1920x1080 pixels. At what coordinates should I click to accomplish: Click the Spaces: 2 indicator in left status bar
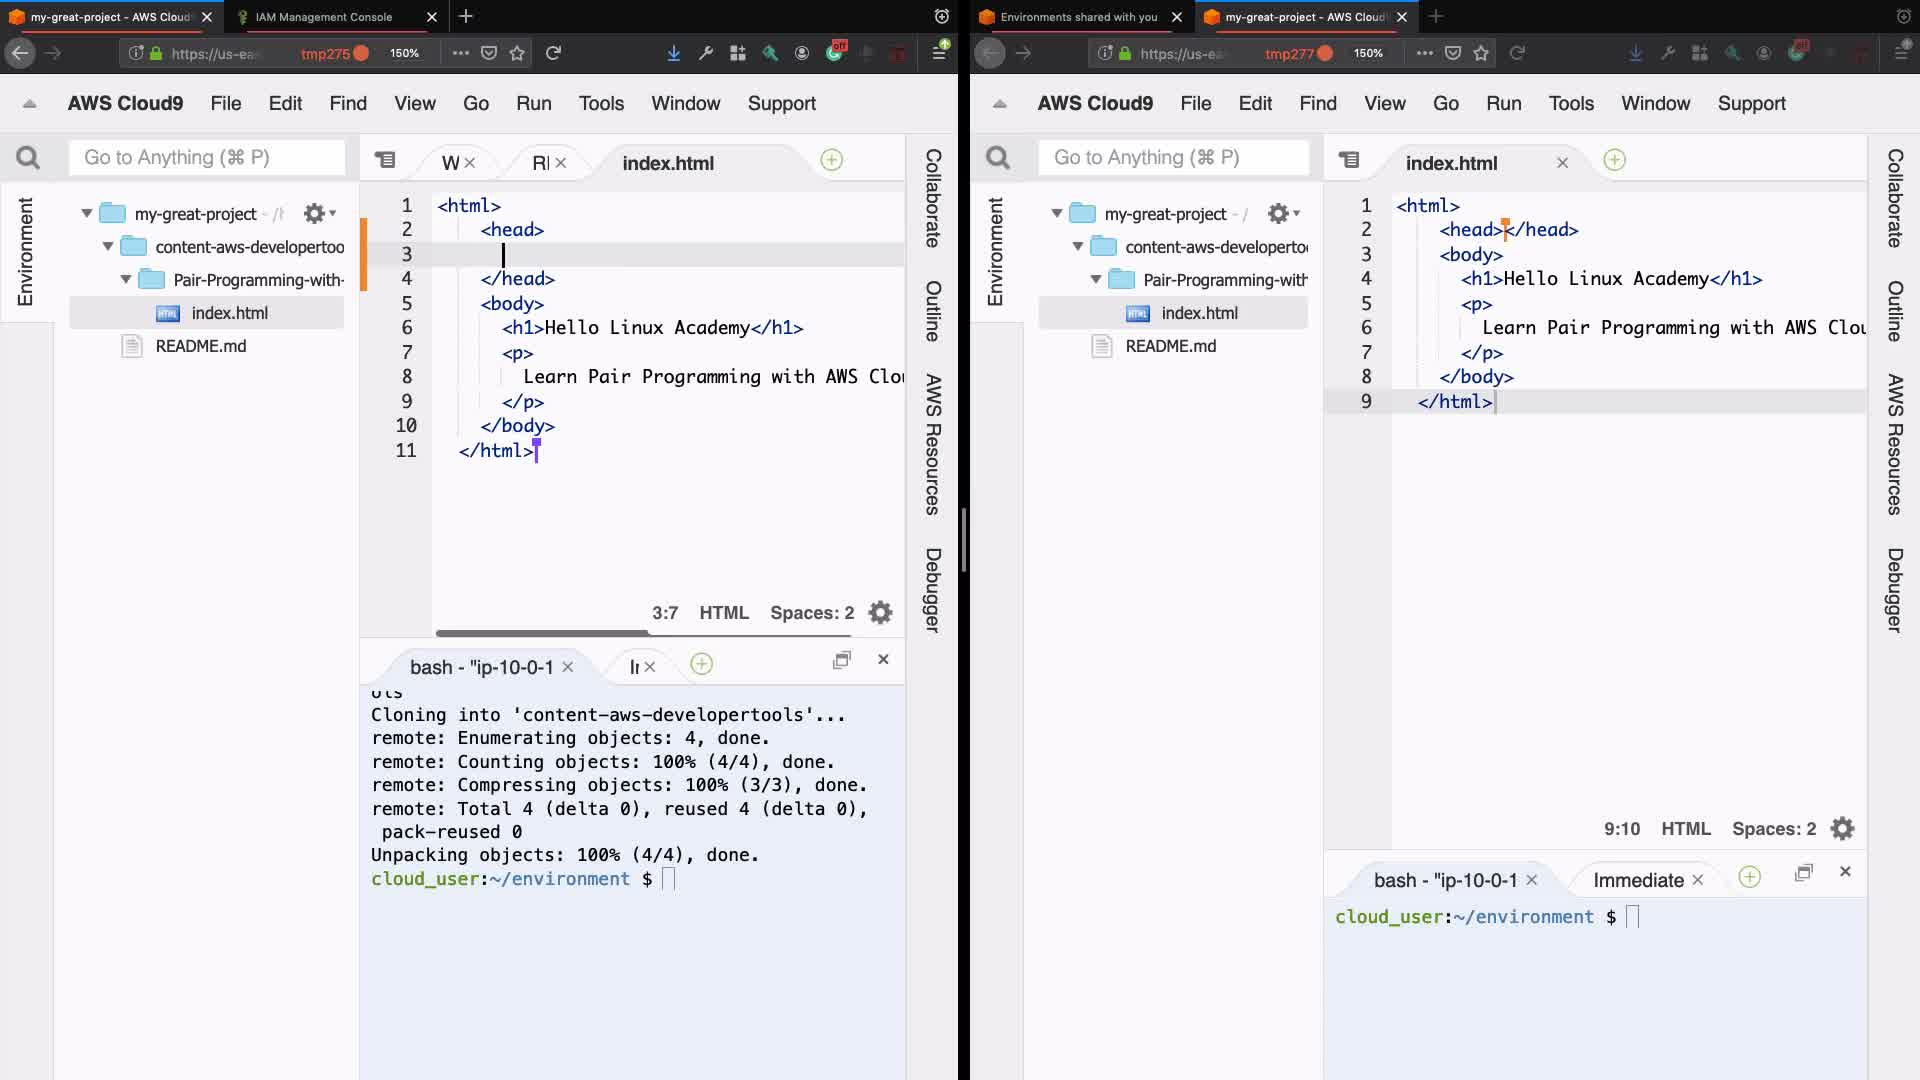pyautogui.click(x=811, y=613)
